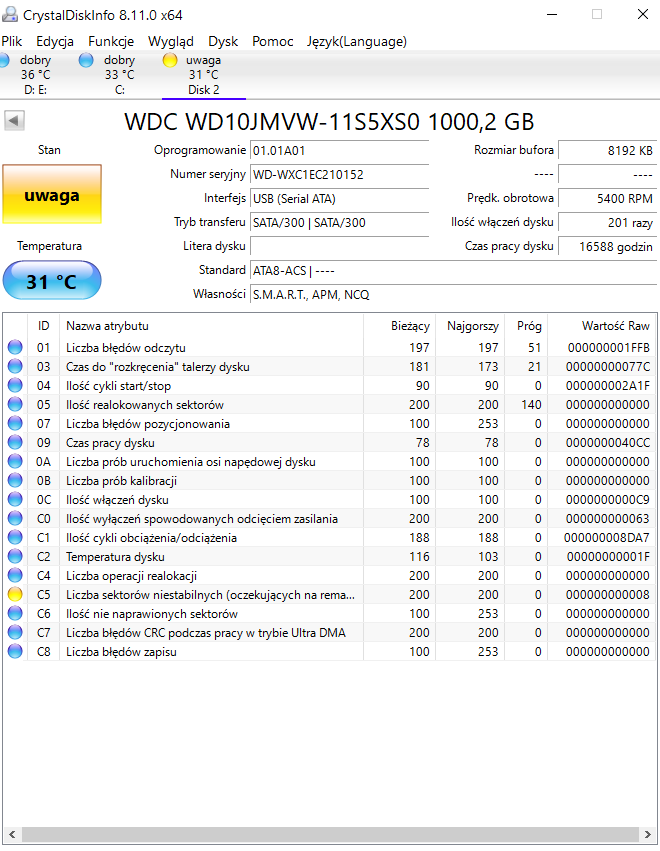660x851 pixels.
Task: Click status orb of attribute 01 row
Action: tap(15, 347)
